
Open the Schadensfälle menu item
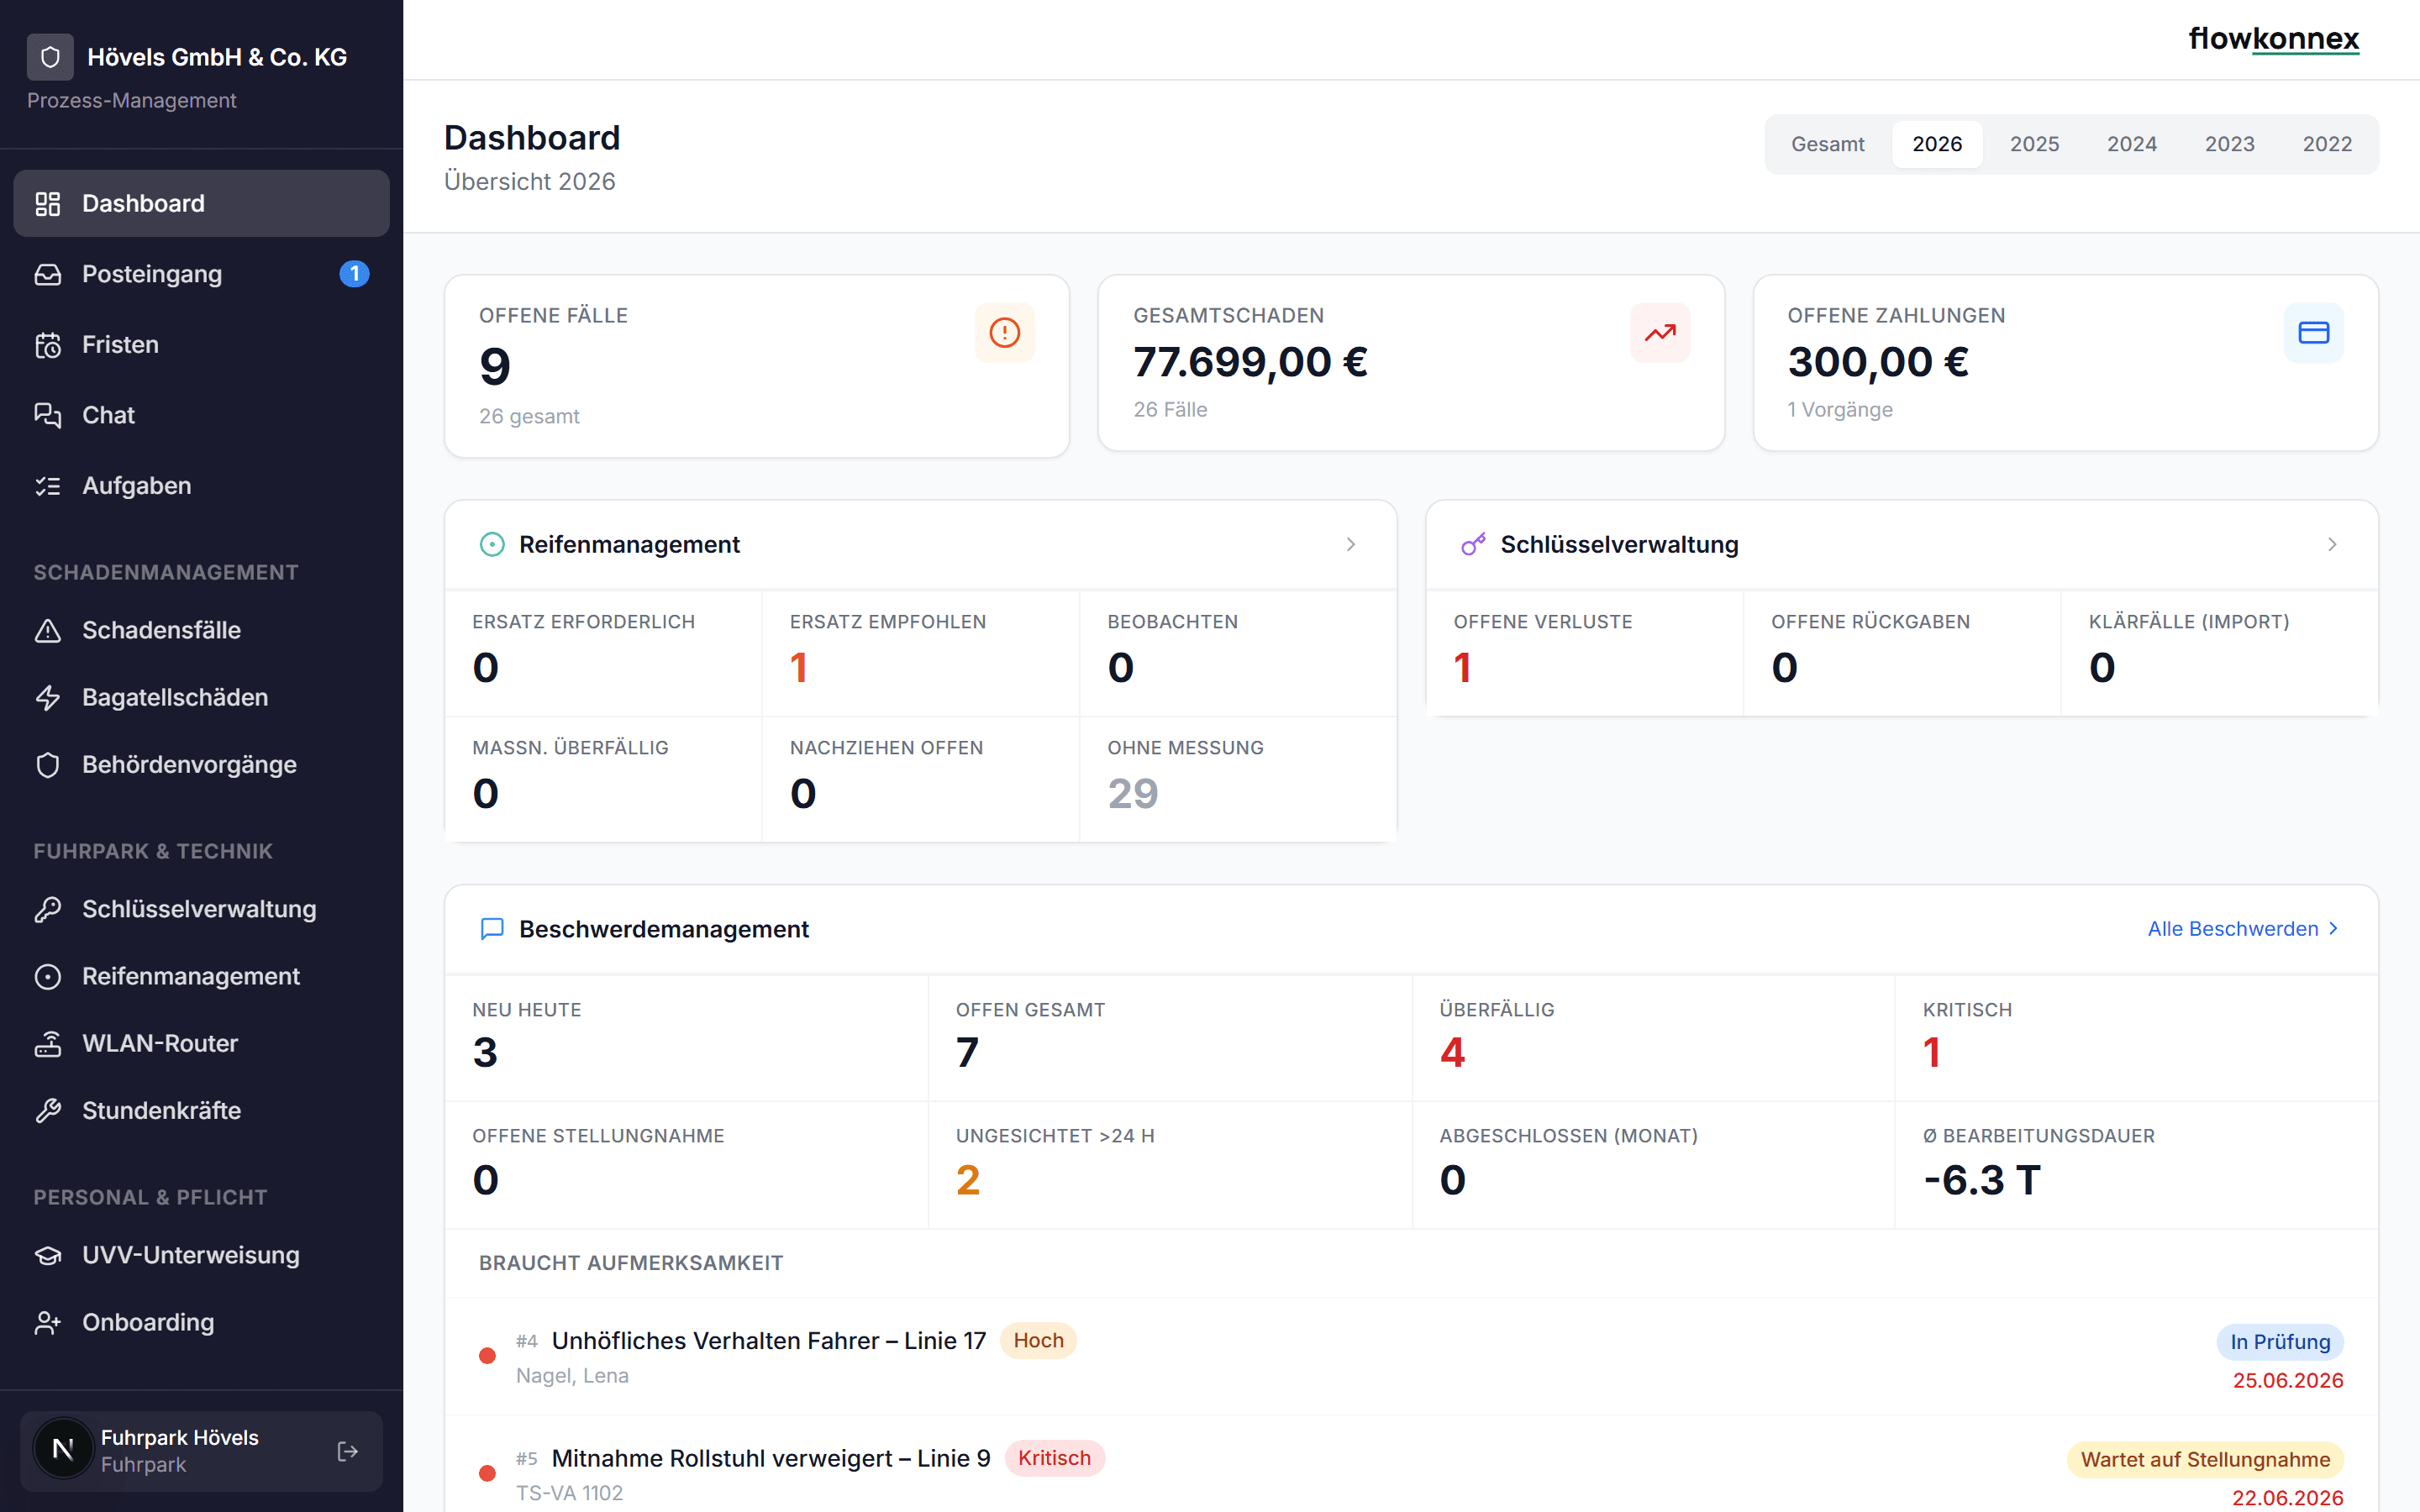201,630
